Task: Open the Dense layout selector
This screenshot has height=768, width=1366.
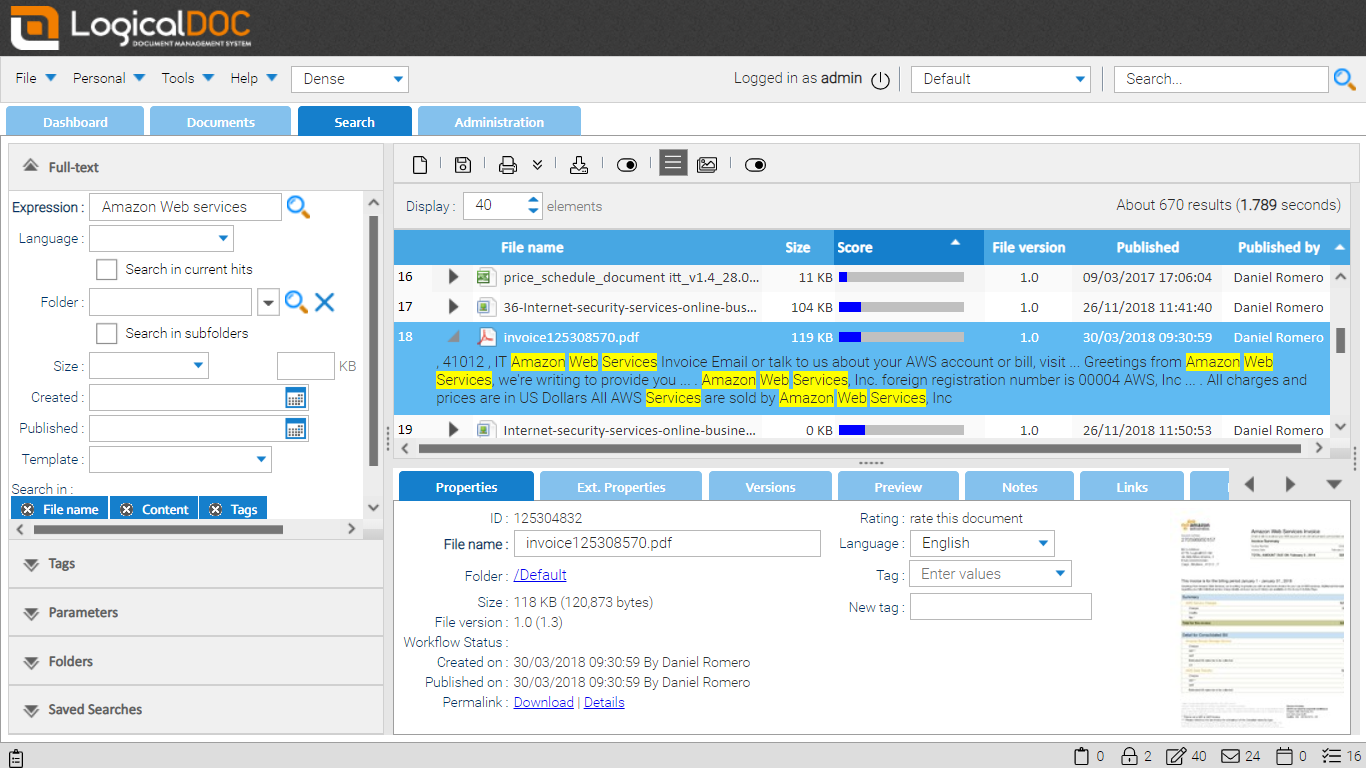Action: click(x=349, y=79)
